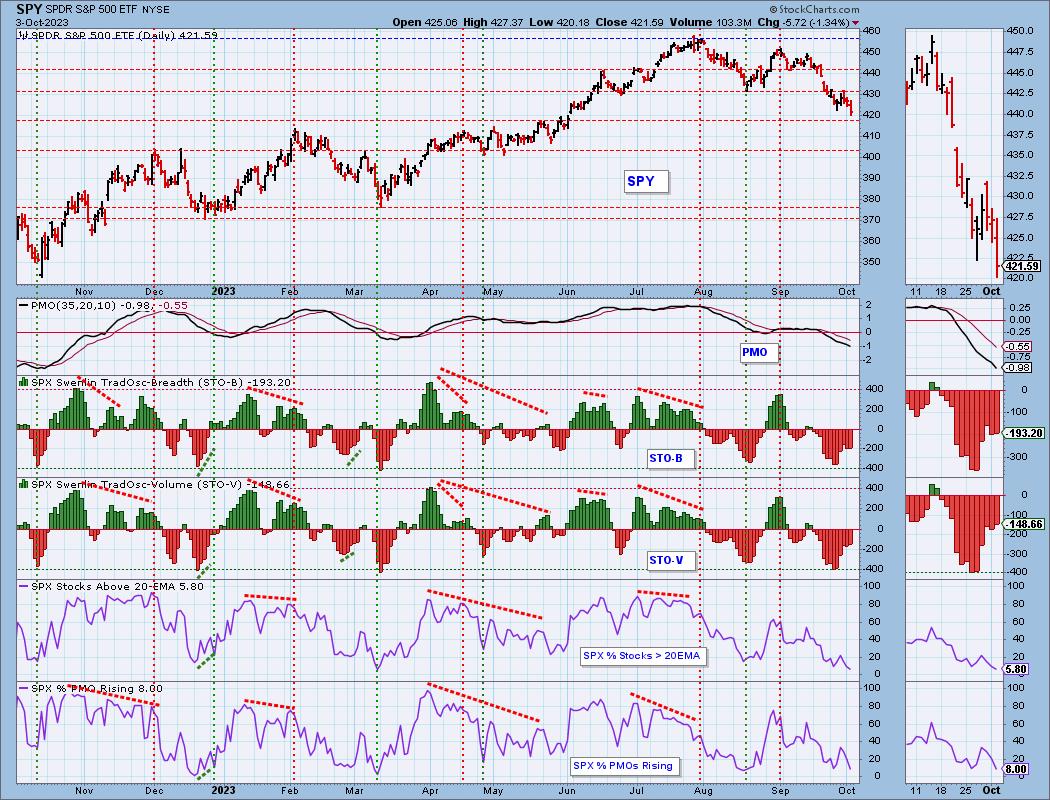Click the 5.80 value tag on right
The height and width of the screenshot is (800, 1050).
click(x=1017, y=669)
